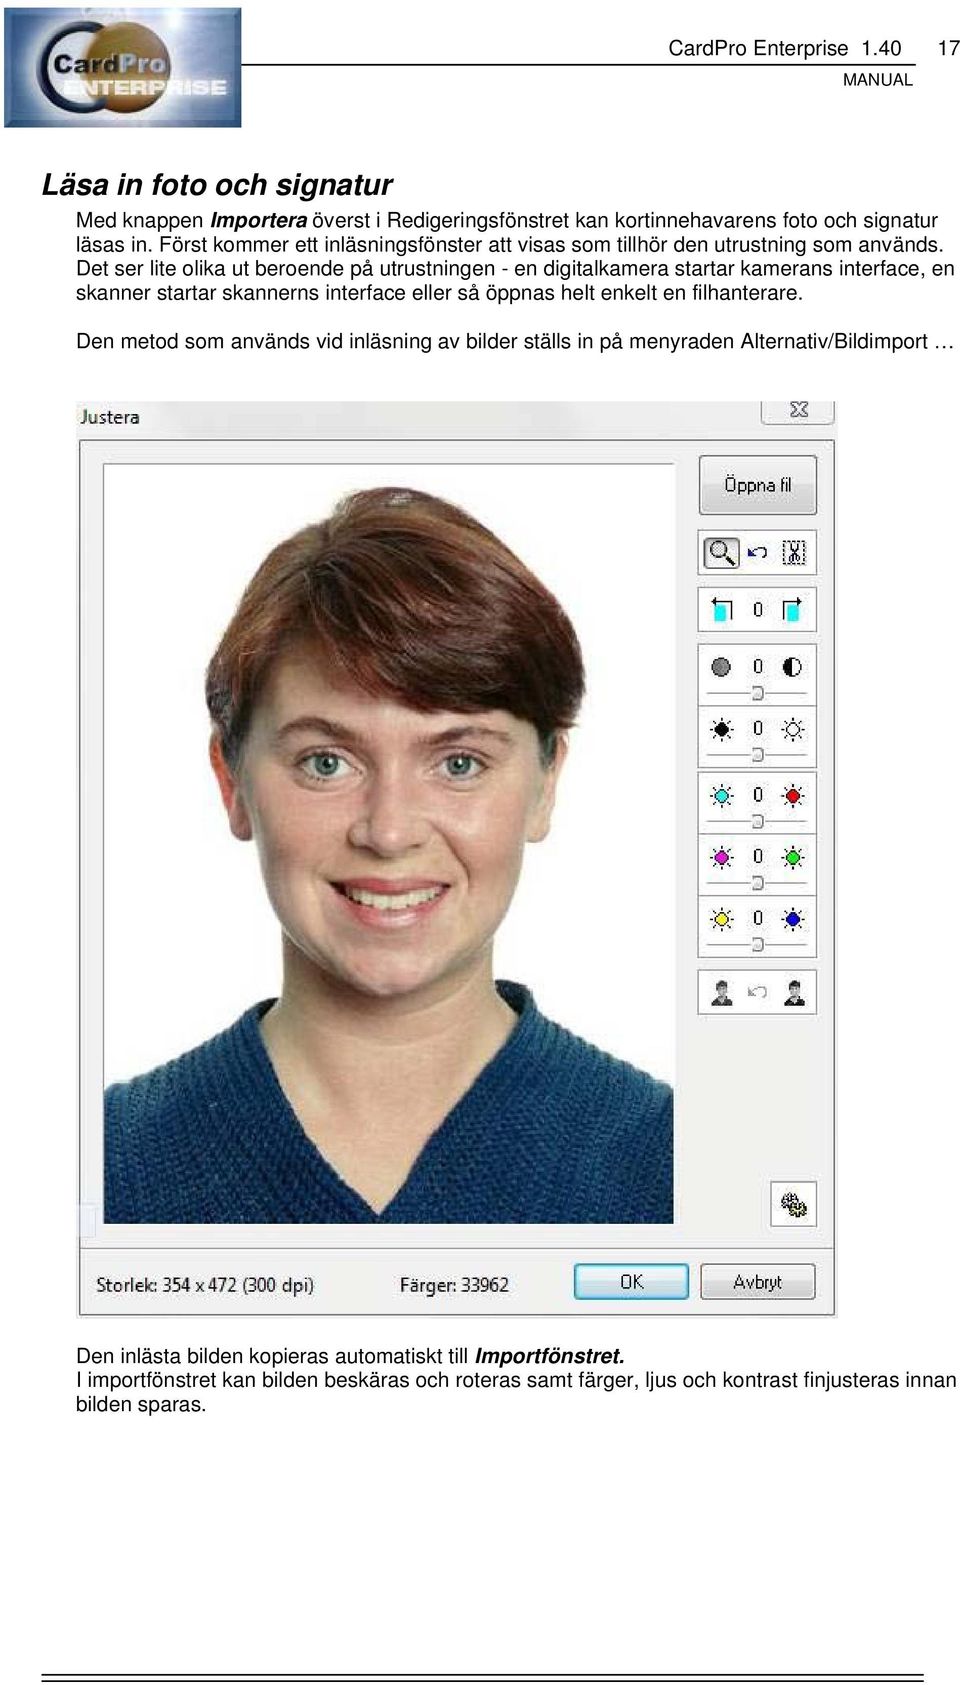This screenshot has width=960, height=1685.
Task: Click the cyan color adjustment icon
Action: tap(721, 796)
